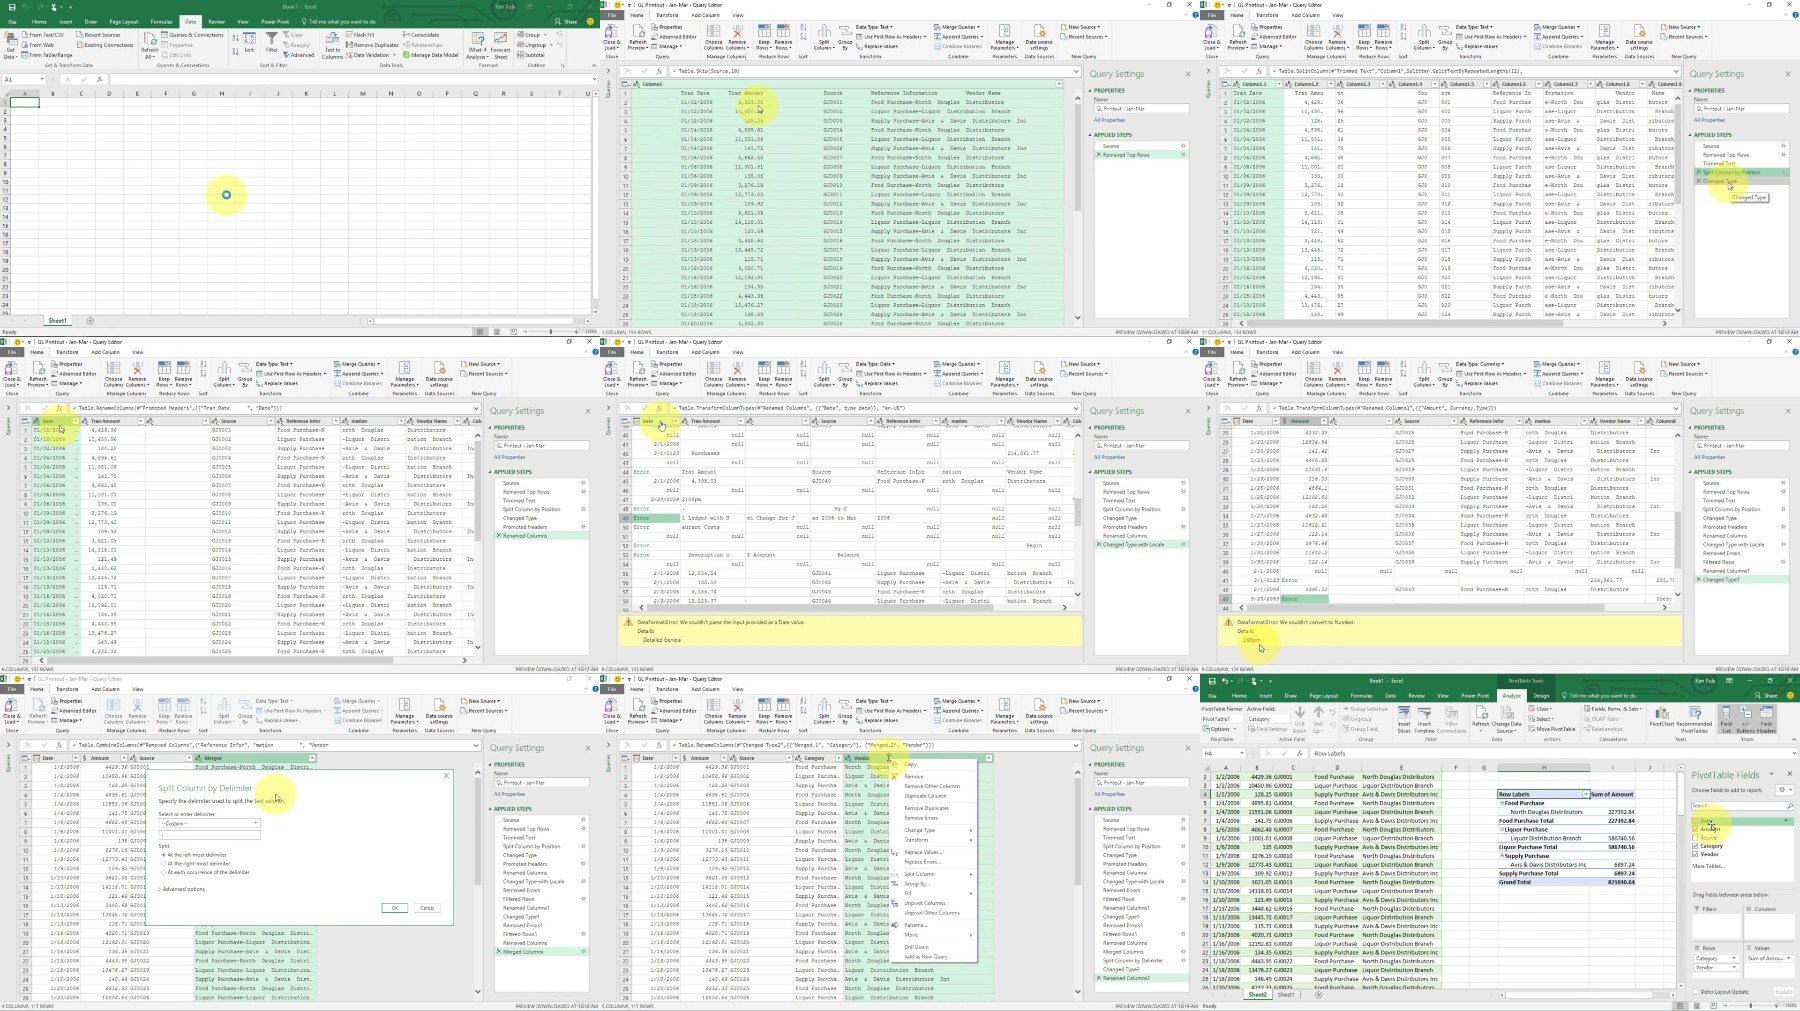Enable the Defer Layout Update checkbox
Image resolution: width=1800 pixels, height=1011 pixels.
point(1695,992)
